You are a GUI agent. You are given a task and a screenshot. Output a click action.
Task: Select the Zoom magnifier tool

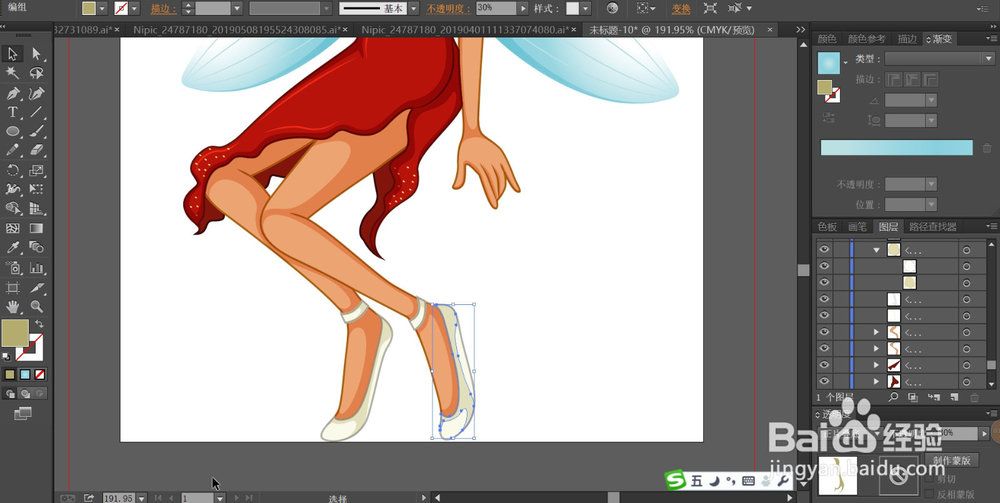click(36, 307)
